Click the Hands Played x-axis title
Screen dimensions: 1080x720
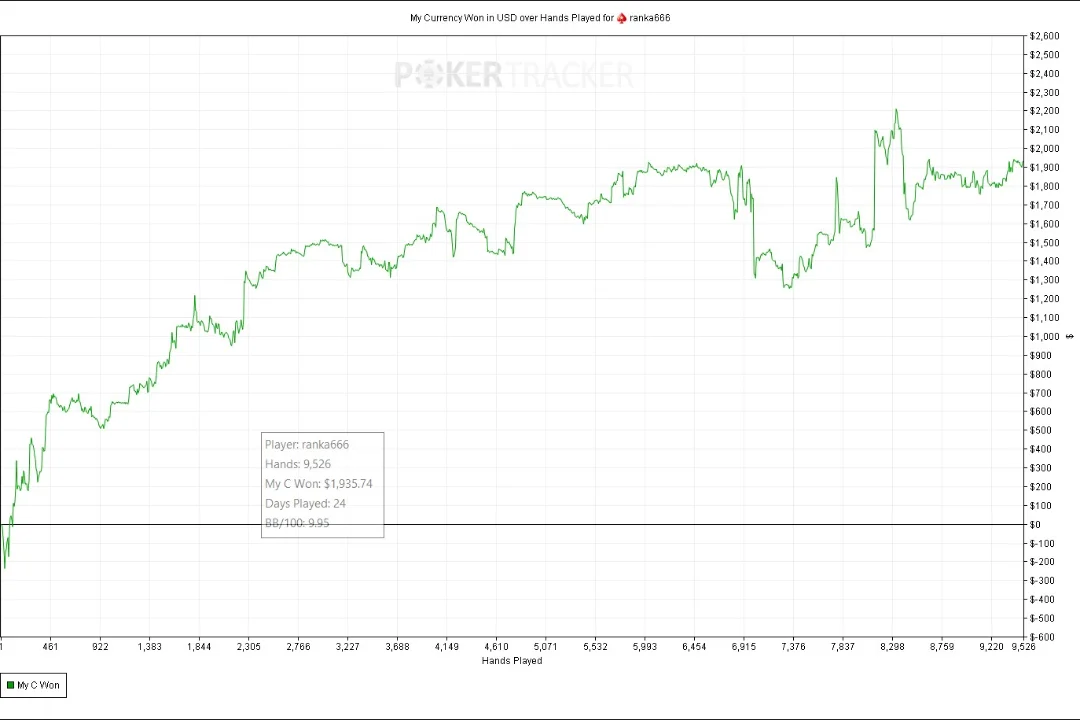(x=511, y=660)
